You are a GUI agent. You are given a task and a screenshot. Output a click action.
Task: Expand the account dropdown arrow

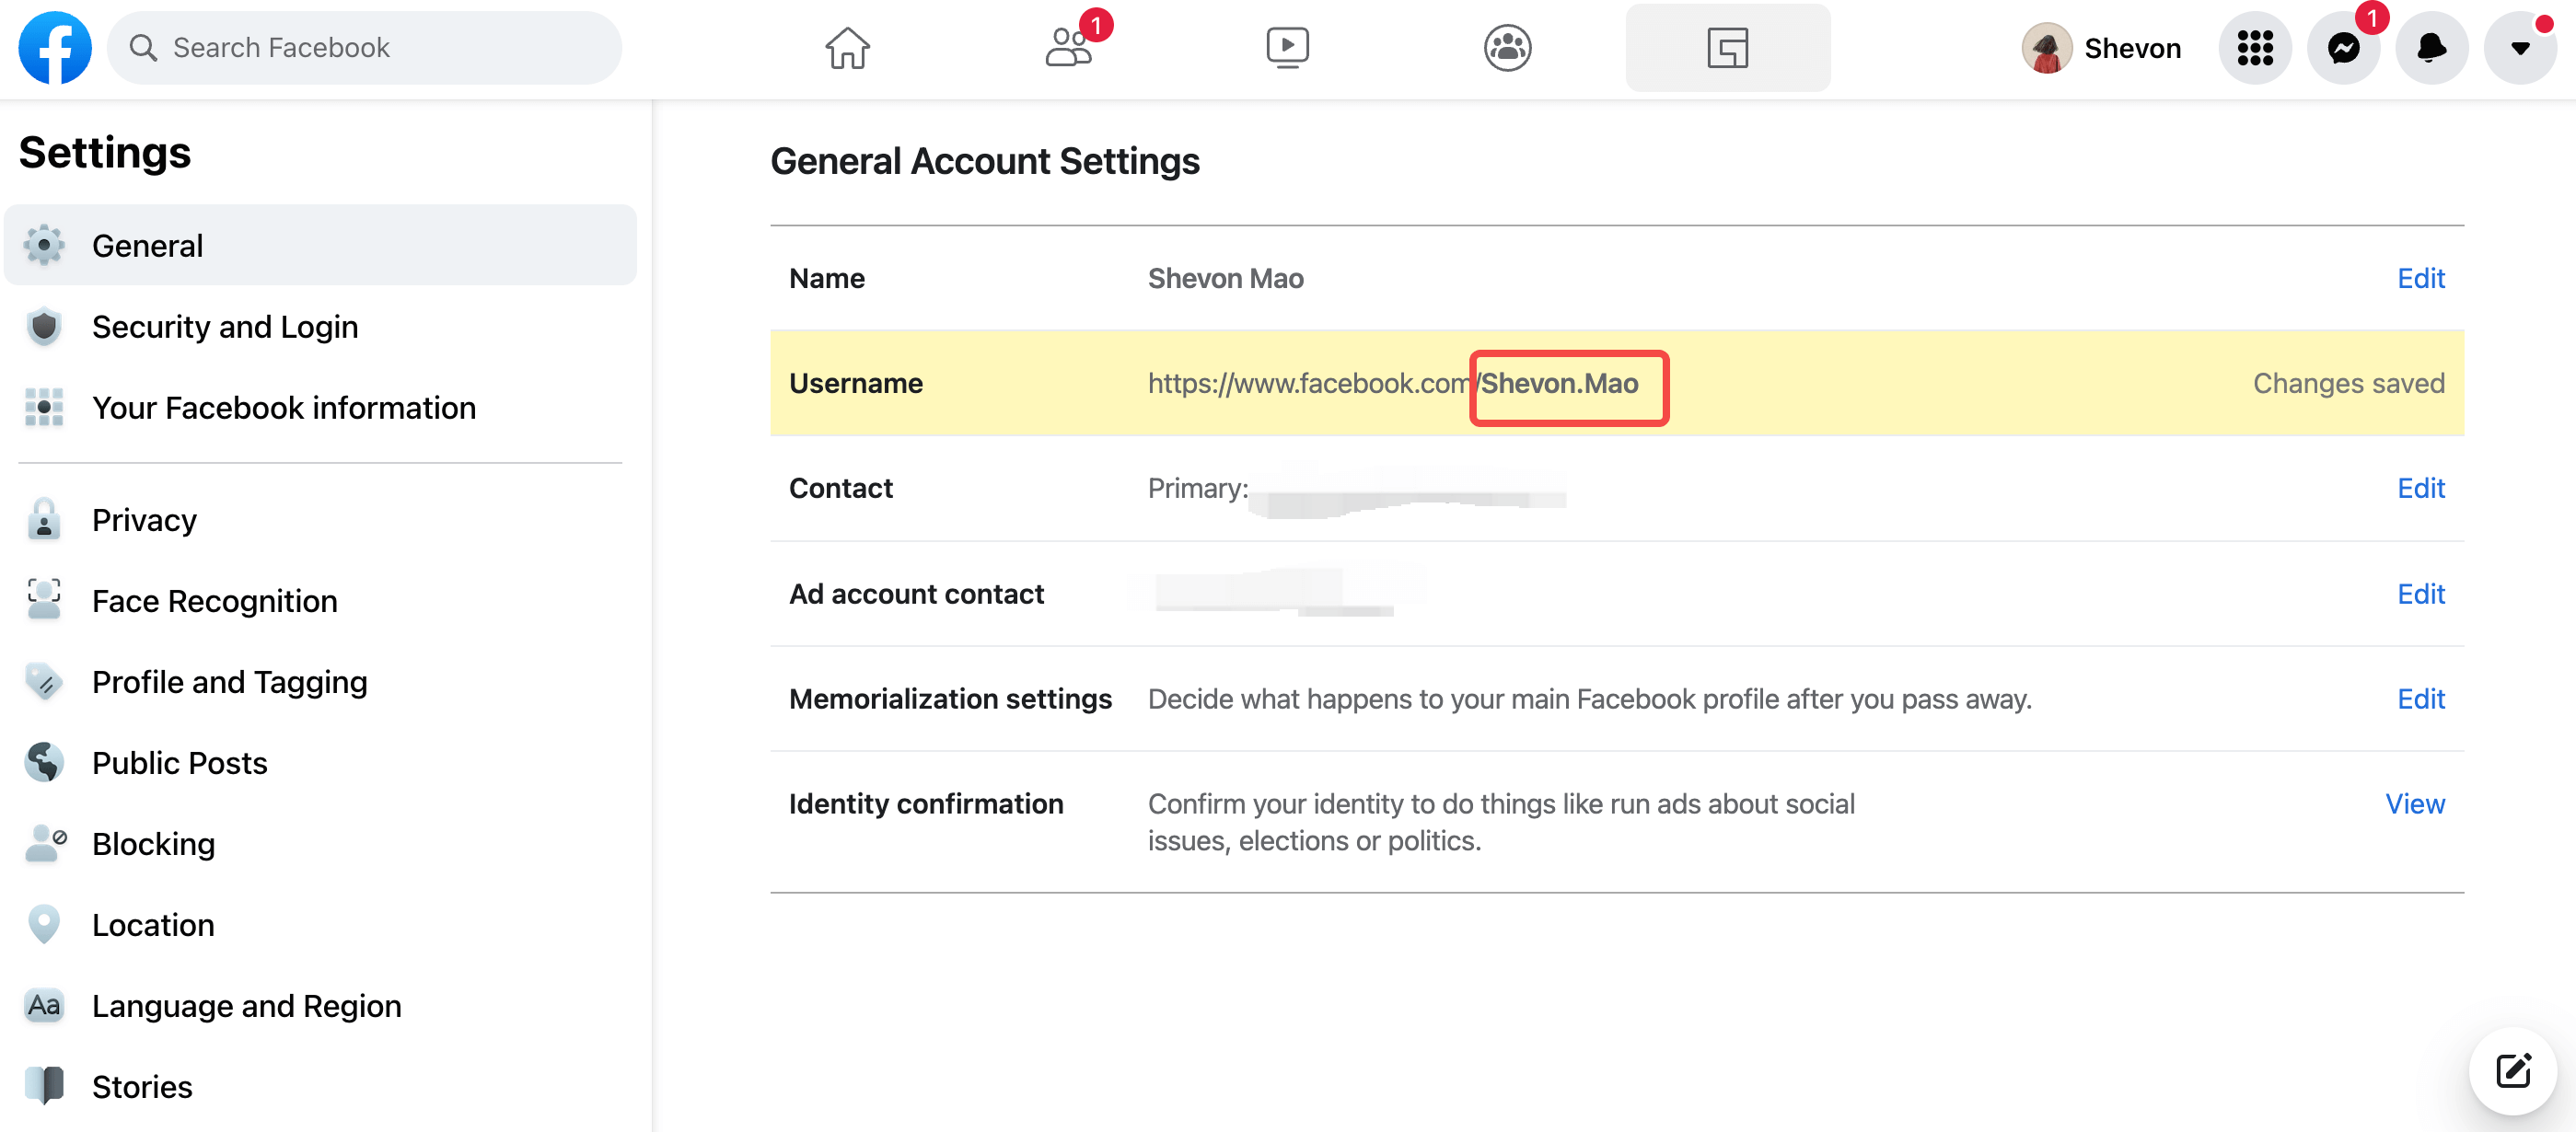[x=2519, y=47]
